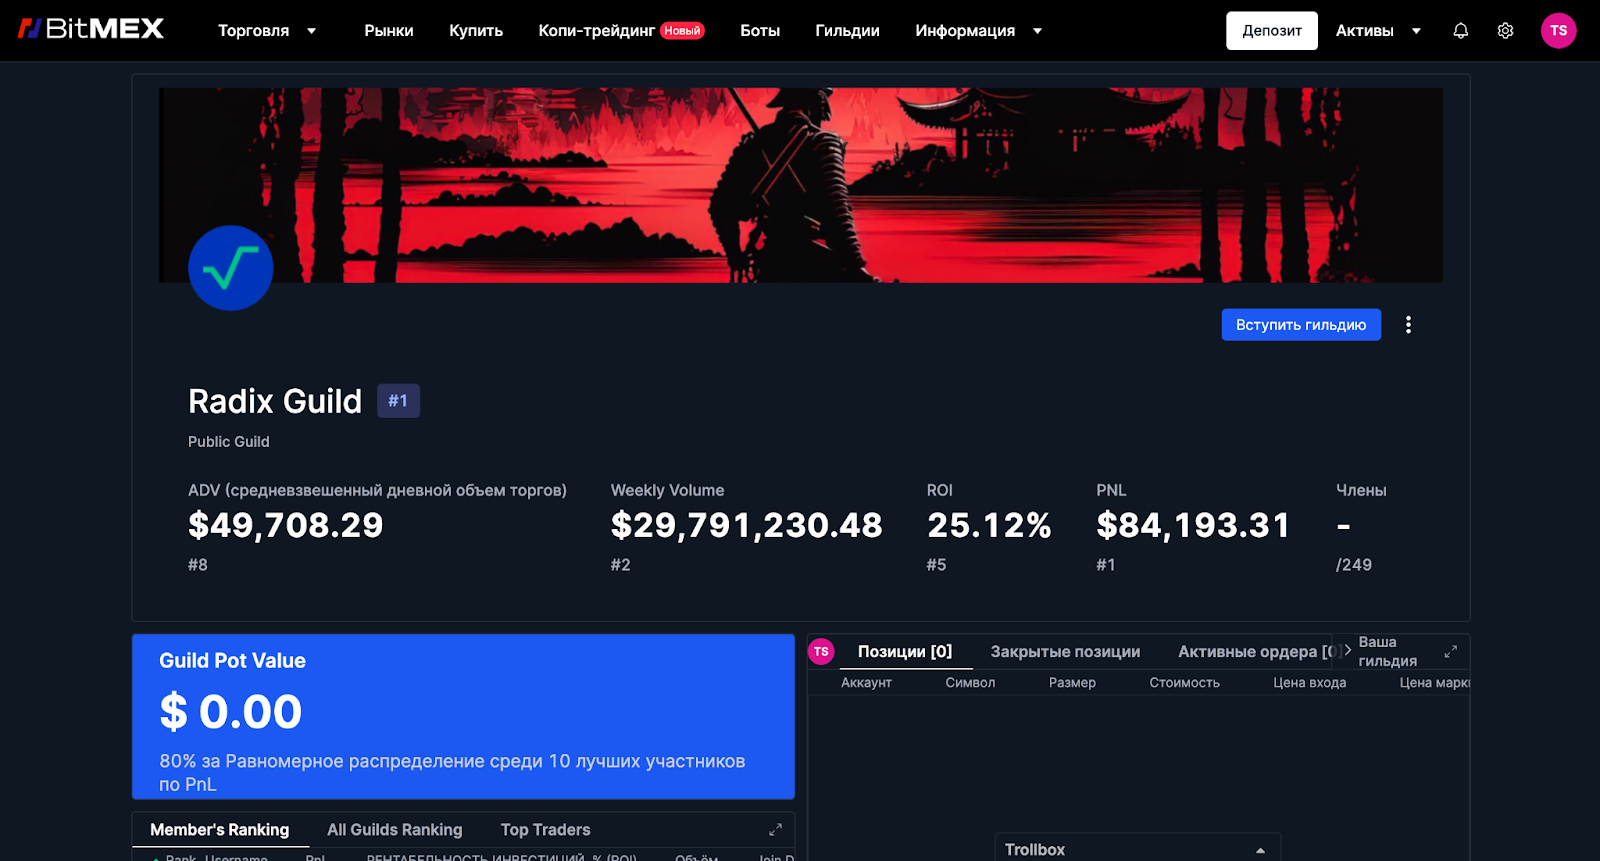Go to Рынки in the top navigation
This screenshot has width=1600, height=861.
(389, 31)
